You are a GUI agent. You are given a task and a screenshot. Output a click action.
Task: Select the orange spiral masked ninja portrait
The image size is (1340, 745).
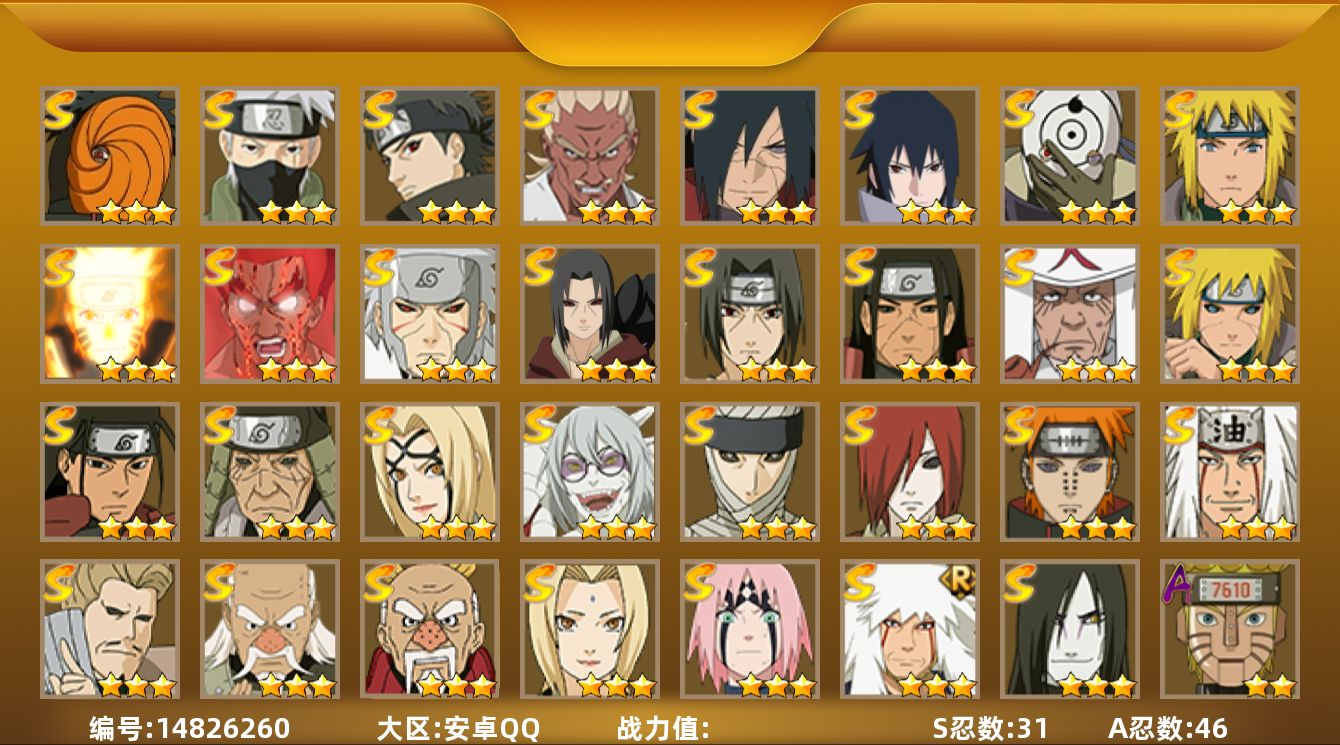pyautogui.click(x=110, y=156)
